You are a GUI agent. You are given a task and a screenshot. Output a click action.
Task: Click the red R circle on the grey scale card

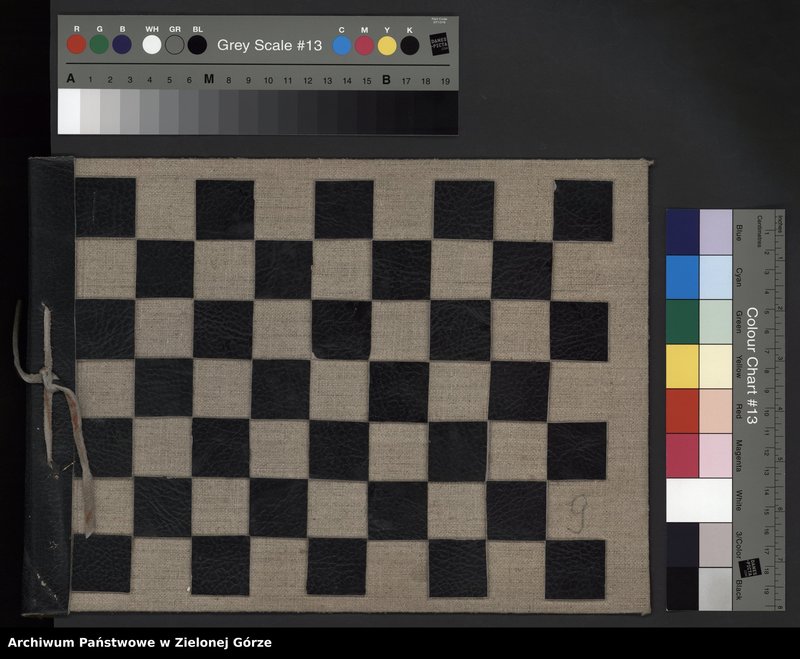[77, 45]
